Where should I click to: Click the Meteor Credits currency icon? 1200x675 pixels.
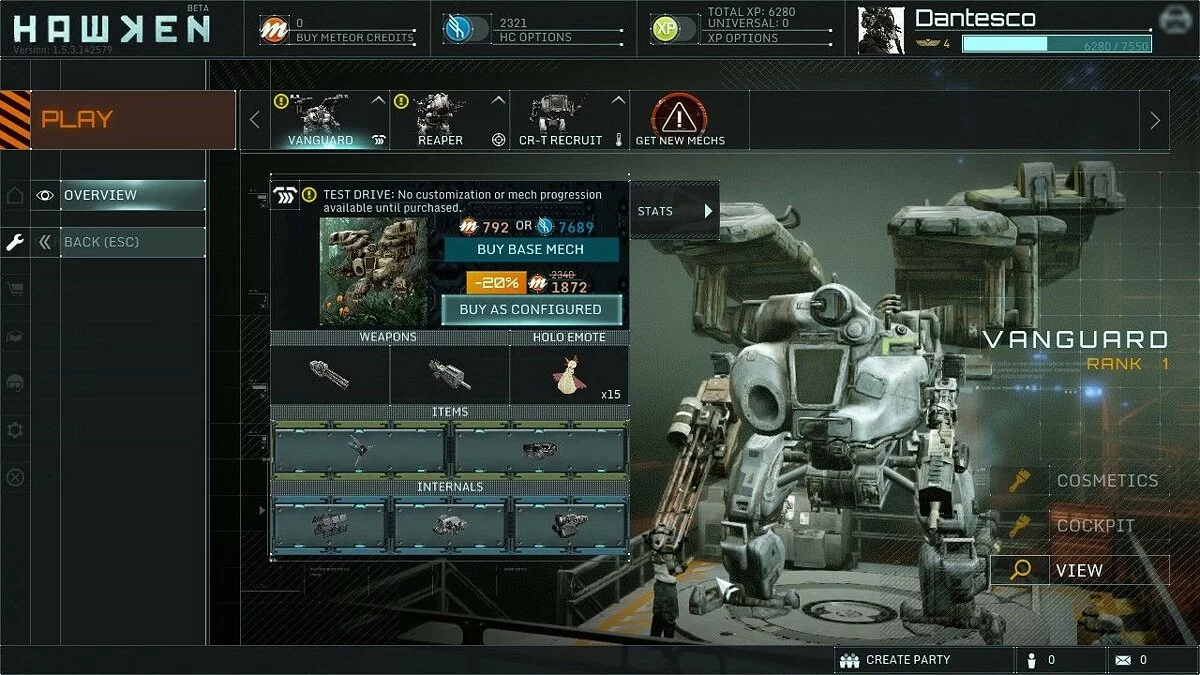[274, 29]
